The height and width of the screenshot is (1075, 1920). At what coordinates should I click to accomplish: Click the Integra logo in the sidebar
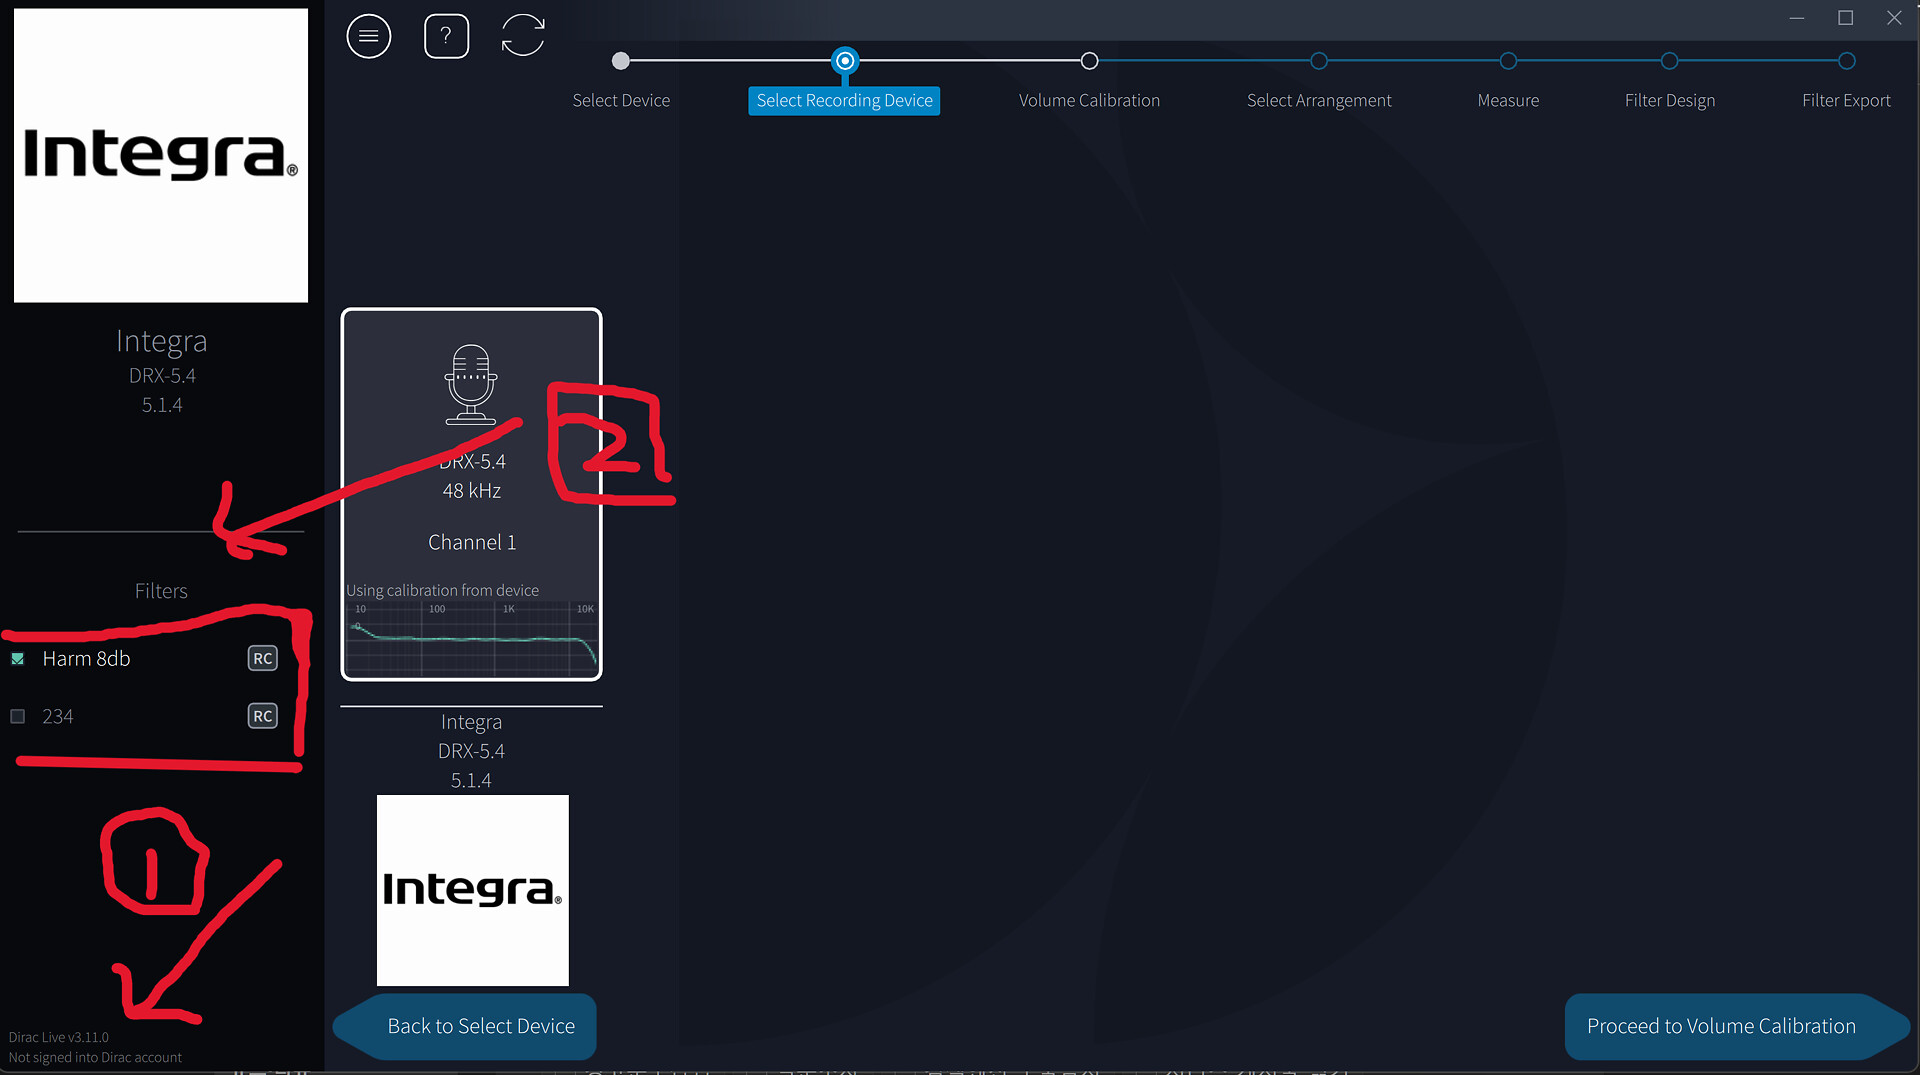click(161, 156)
